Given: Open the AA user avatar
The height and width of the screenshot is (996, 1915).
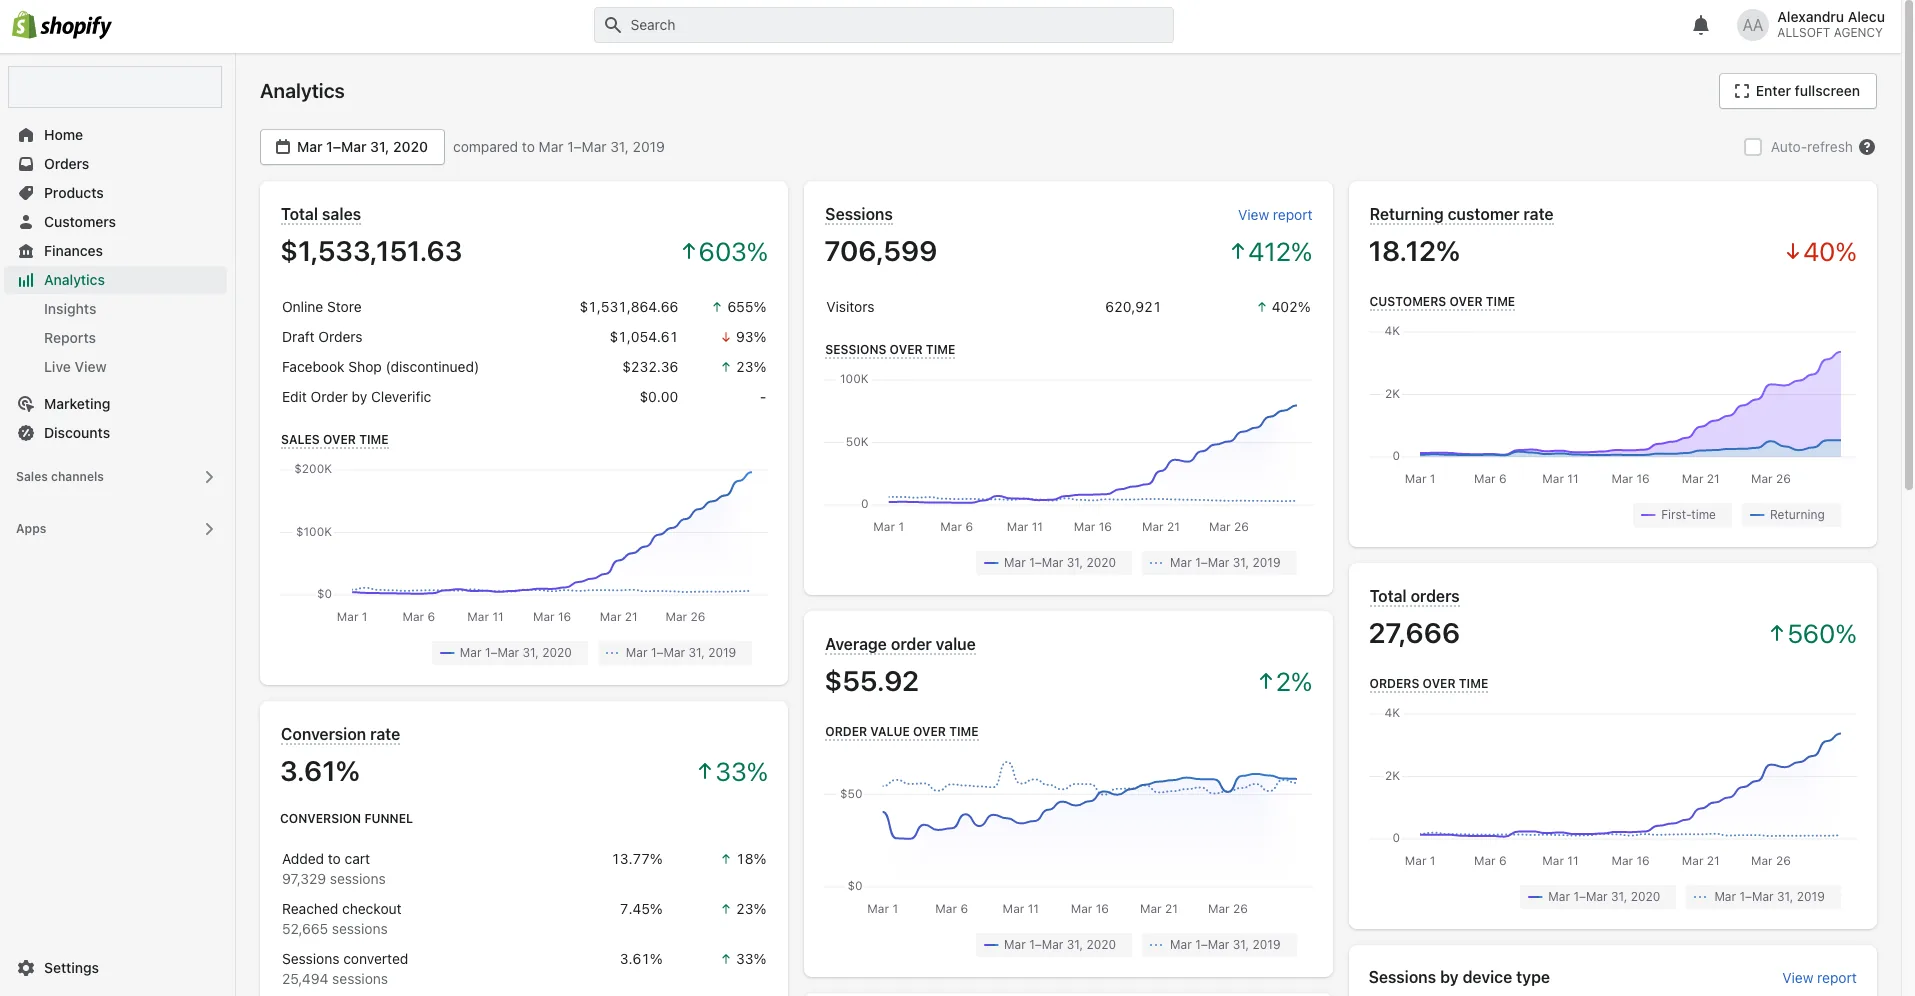Looking at the screenshot, I should (1753, 25).
